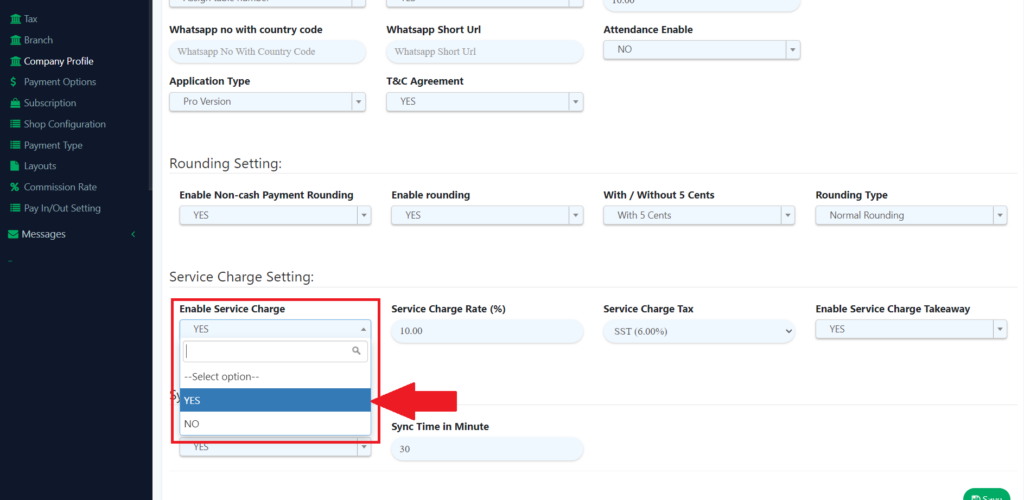The height and width of the screenshot is (500, 1024).
Task: Click the Service Charge Rate field
Action: [x=486, y=331]
